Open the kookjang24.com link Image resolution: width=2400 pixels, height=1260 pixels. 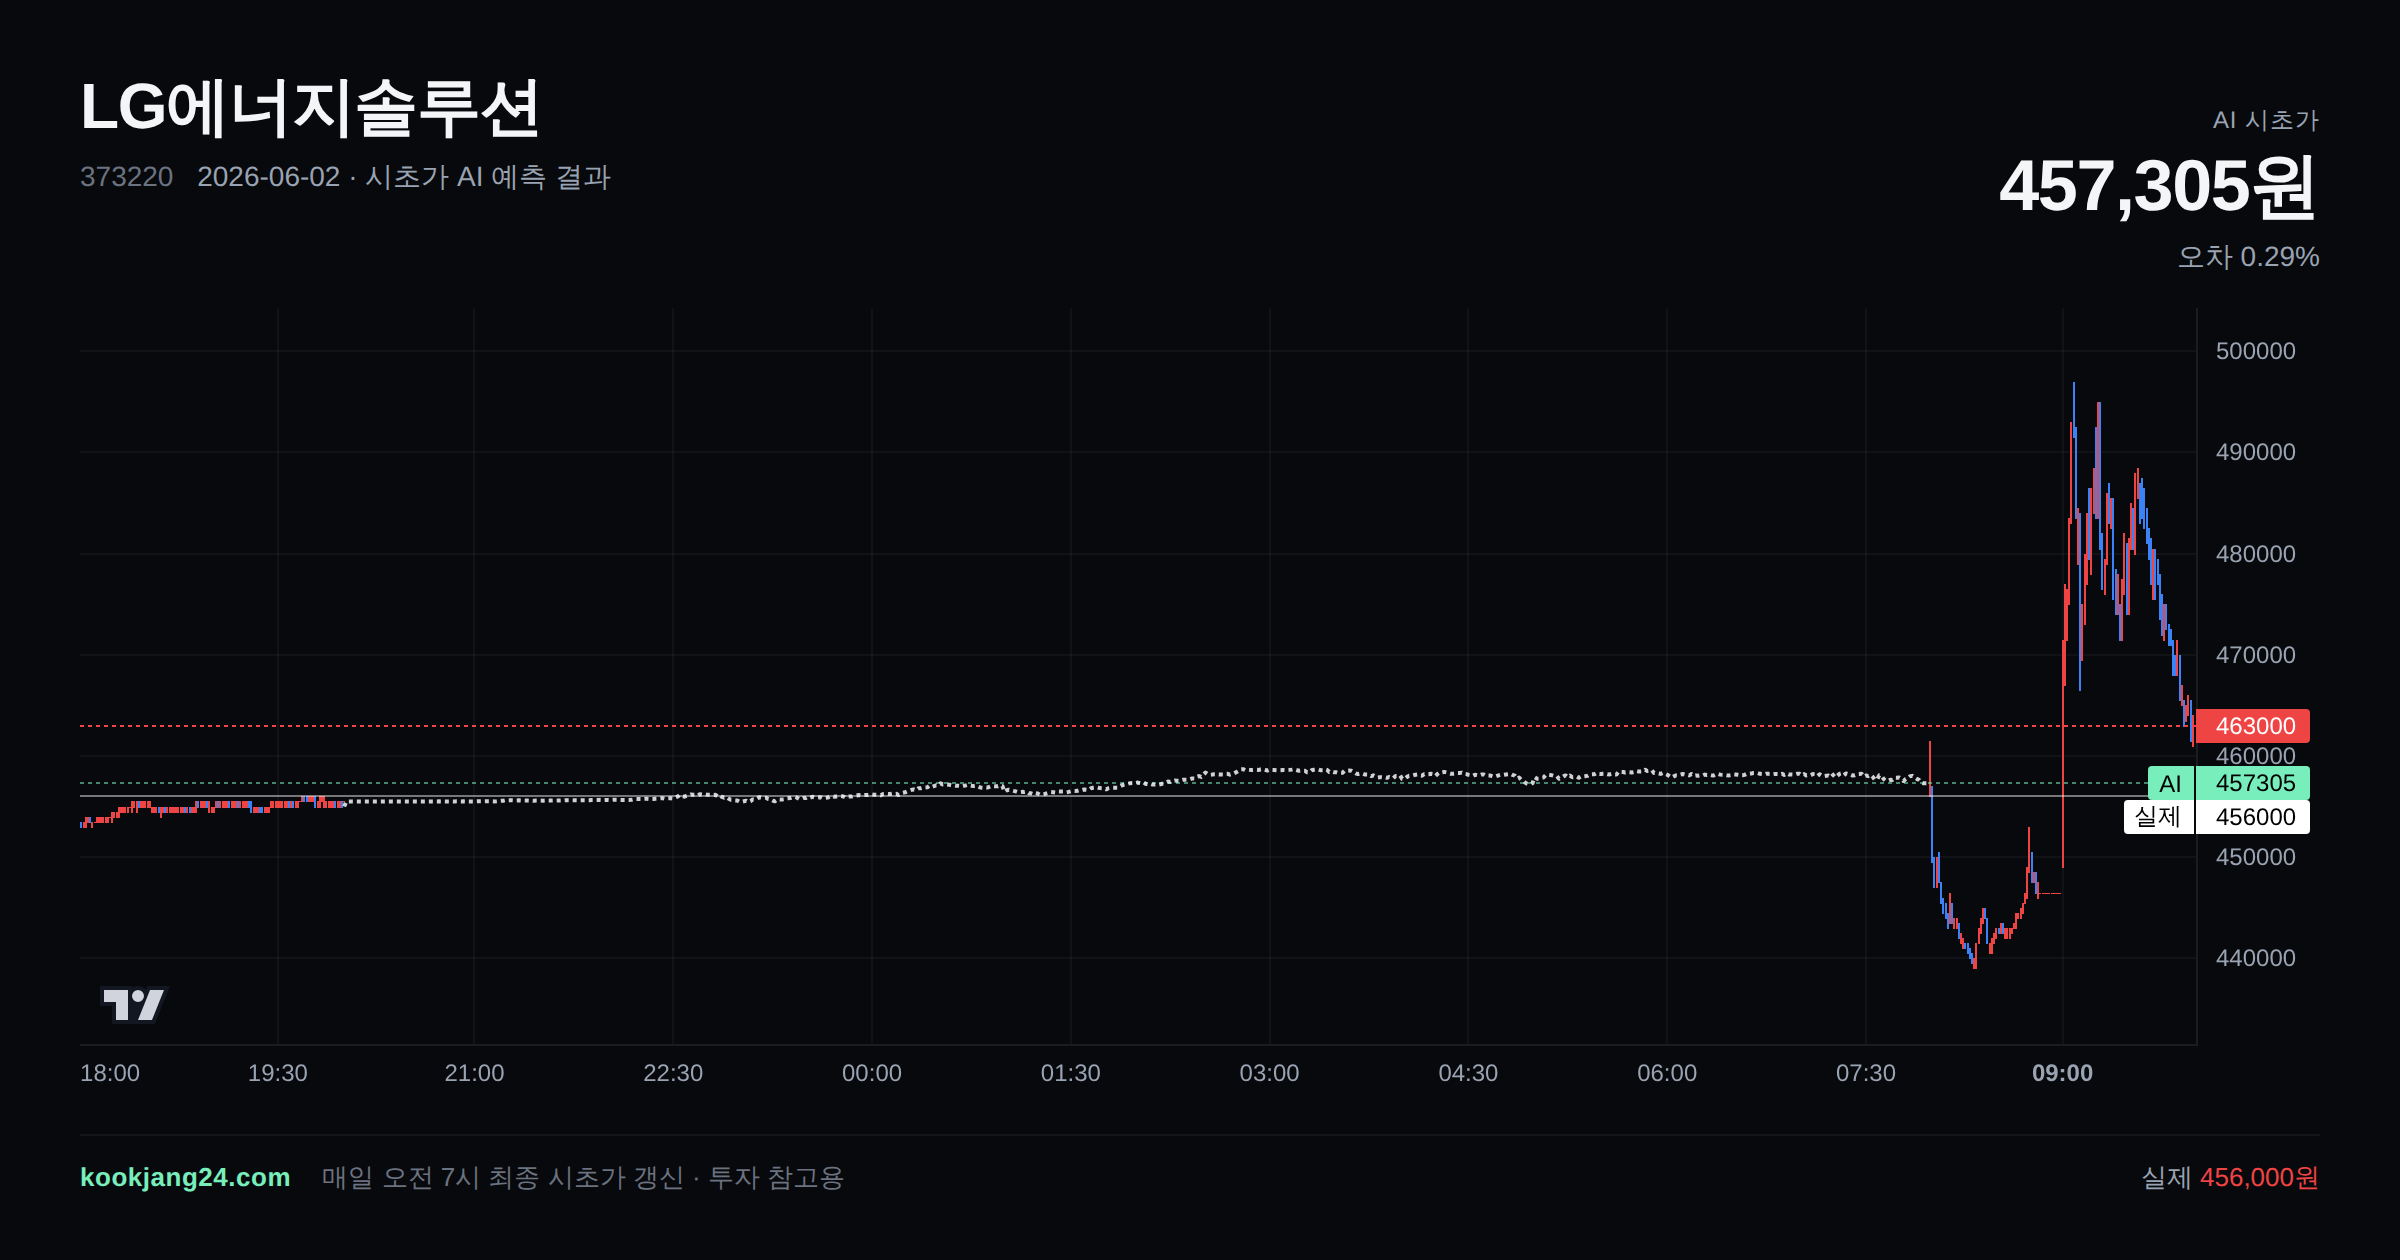tap(185, 1177)
